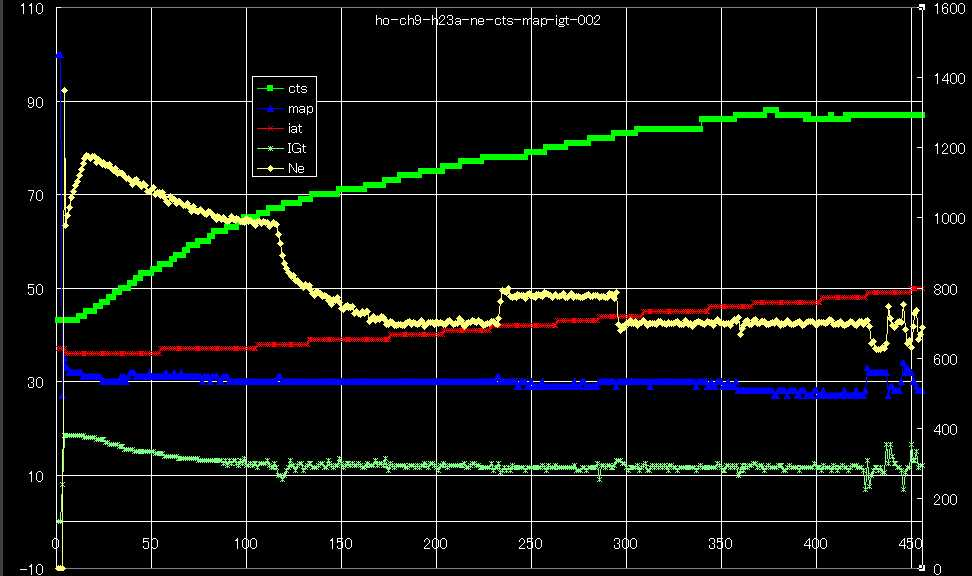Viewport: 972px width, 576px height.
Task: Click left axis label 70
Action: click(35, 196)
